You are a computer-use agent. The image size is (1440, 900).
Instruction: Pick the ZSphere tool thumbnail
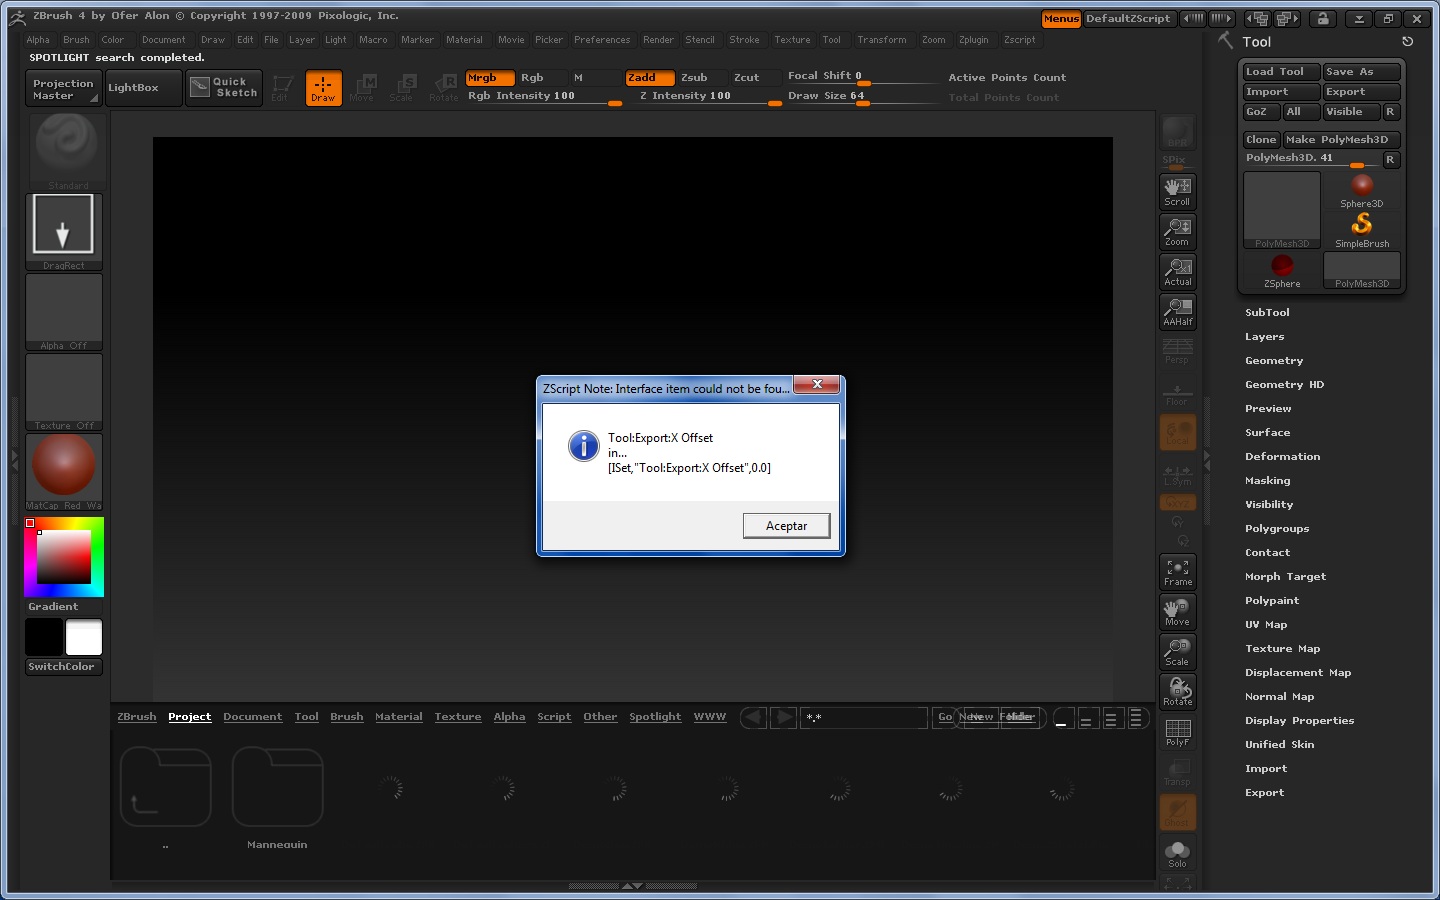coord(1282,269)
